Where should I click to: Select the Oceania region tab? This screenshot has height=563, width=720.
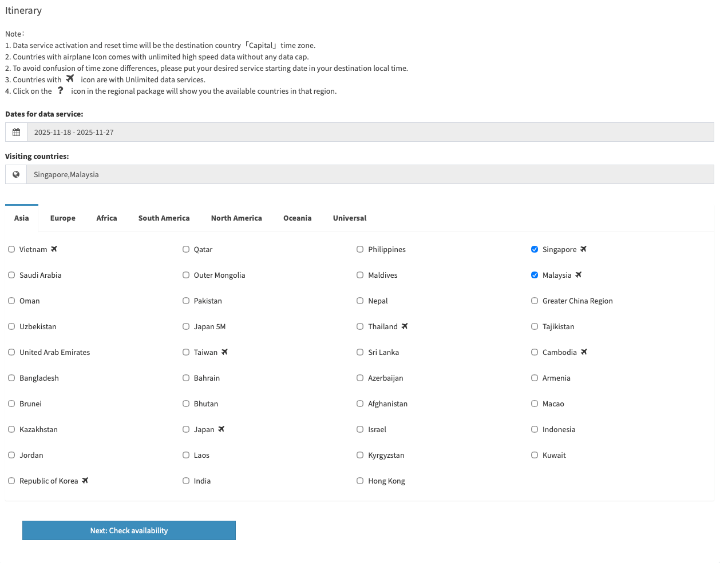click(x=297, y=218)
